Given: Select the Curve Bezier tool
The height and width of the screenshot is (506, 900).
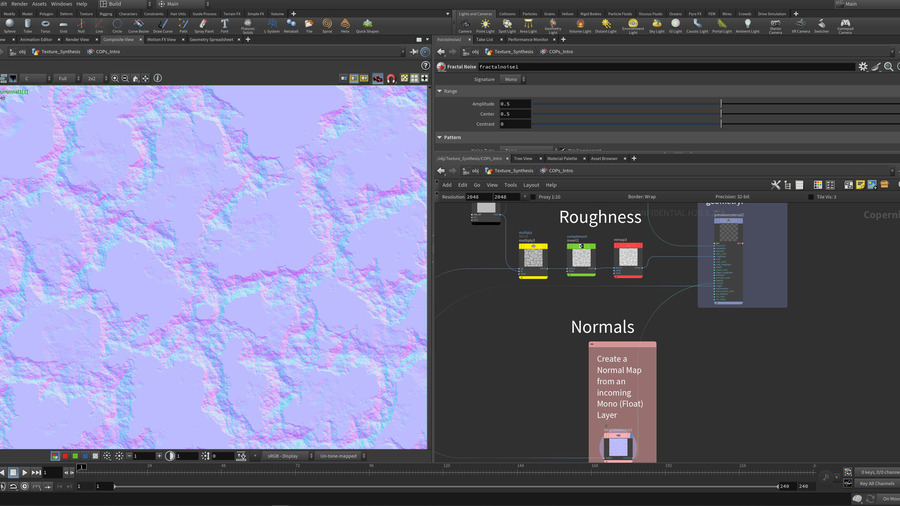Looking at the screenshot, I should click(138, 25).
